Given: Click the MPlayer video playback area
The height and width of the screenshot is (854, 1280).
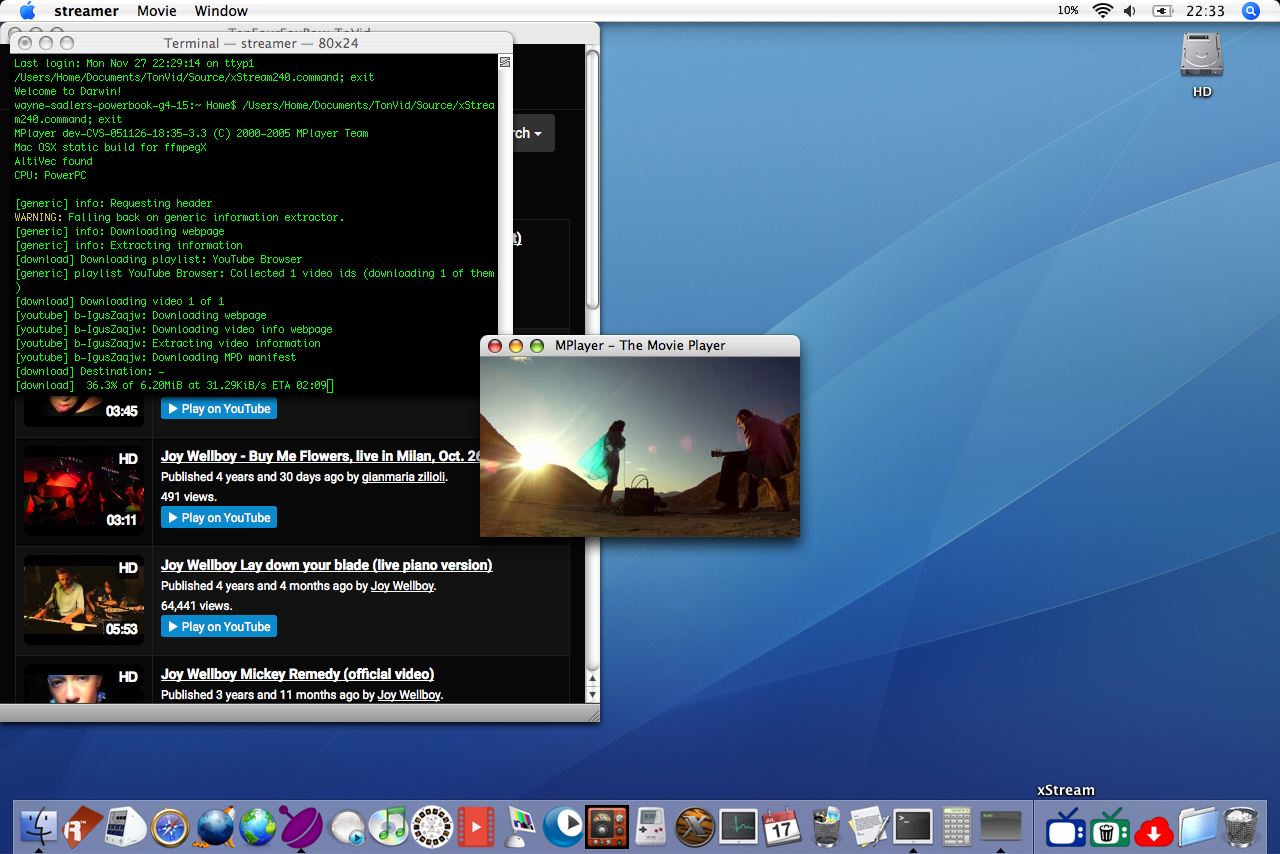Looking at the screenshot, I should point(640,446).
